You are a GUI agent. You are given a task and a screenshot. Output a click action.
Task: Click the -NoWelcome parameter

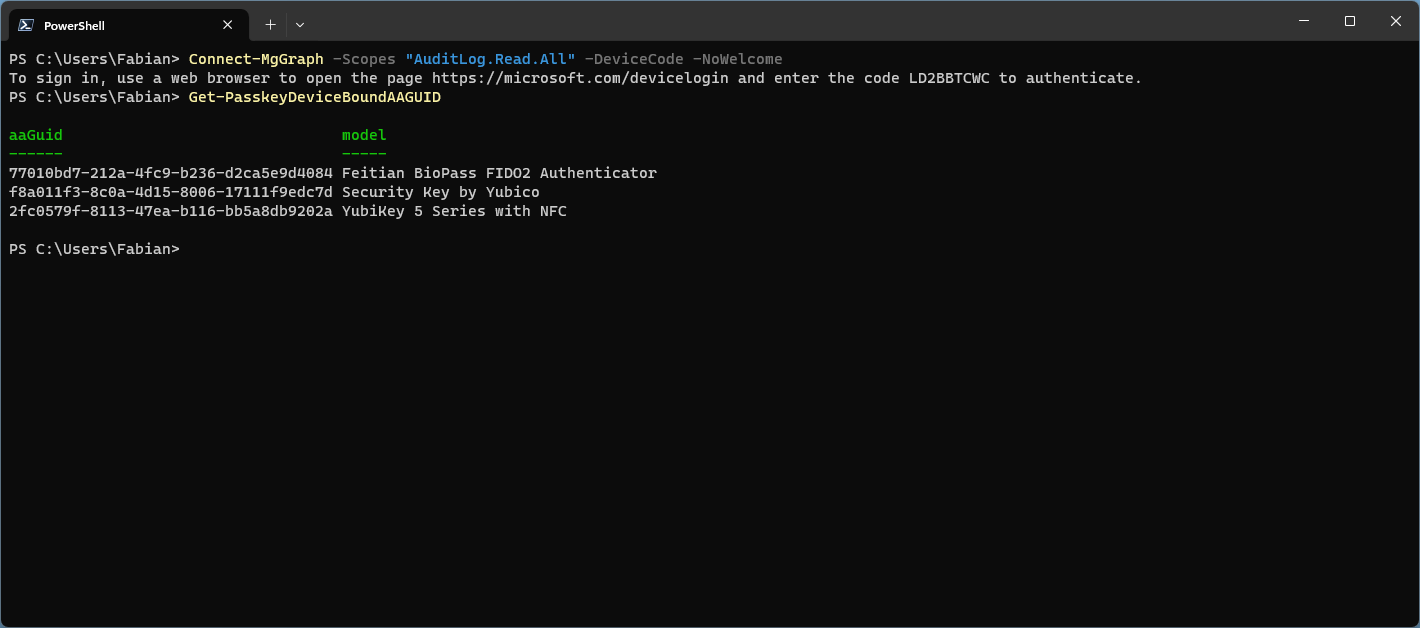tap(737, 59)
